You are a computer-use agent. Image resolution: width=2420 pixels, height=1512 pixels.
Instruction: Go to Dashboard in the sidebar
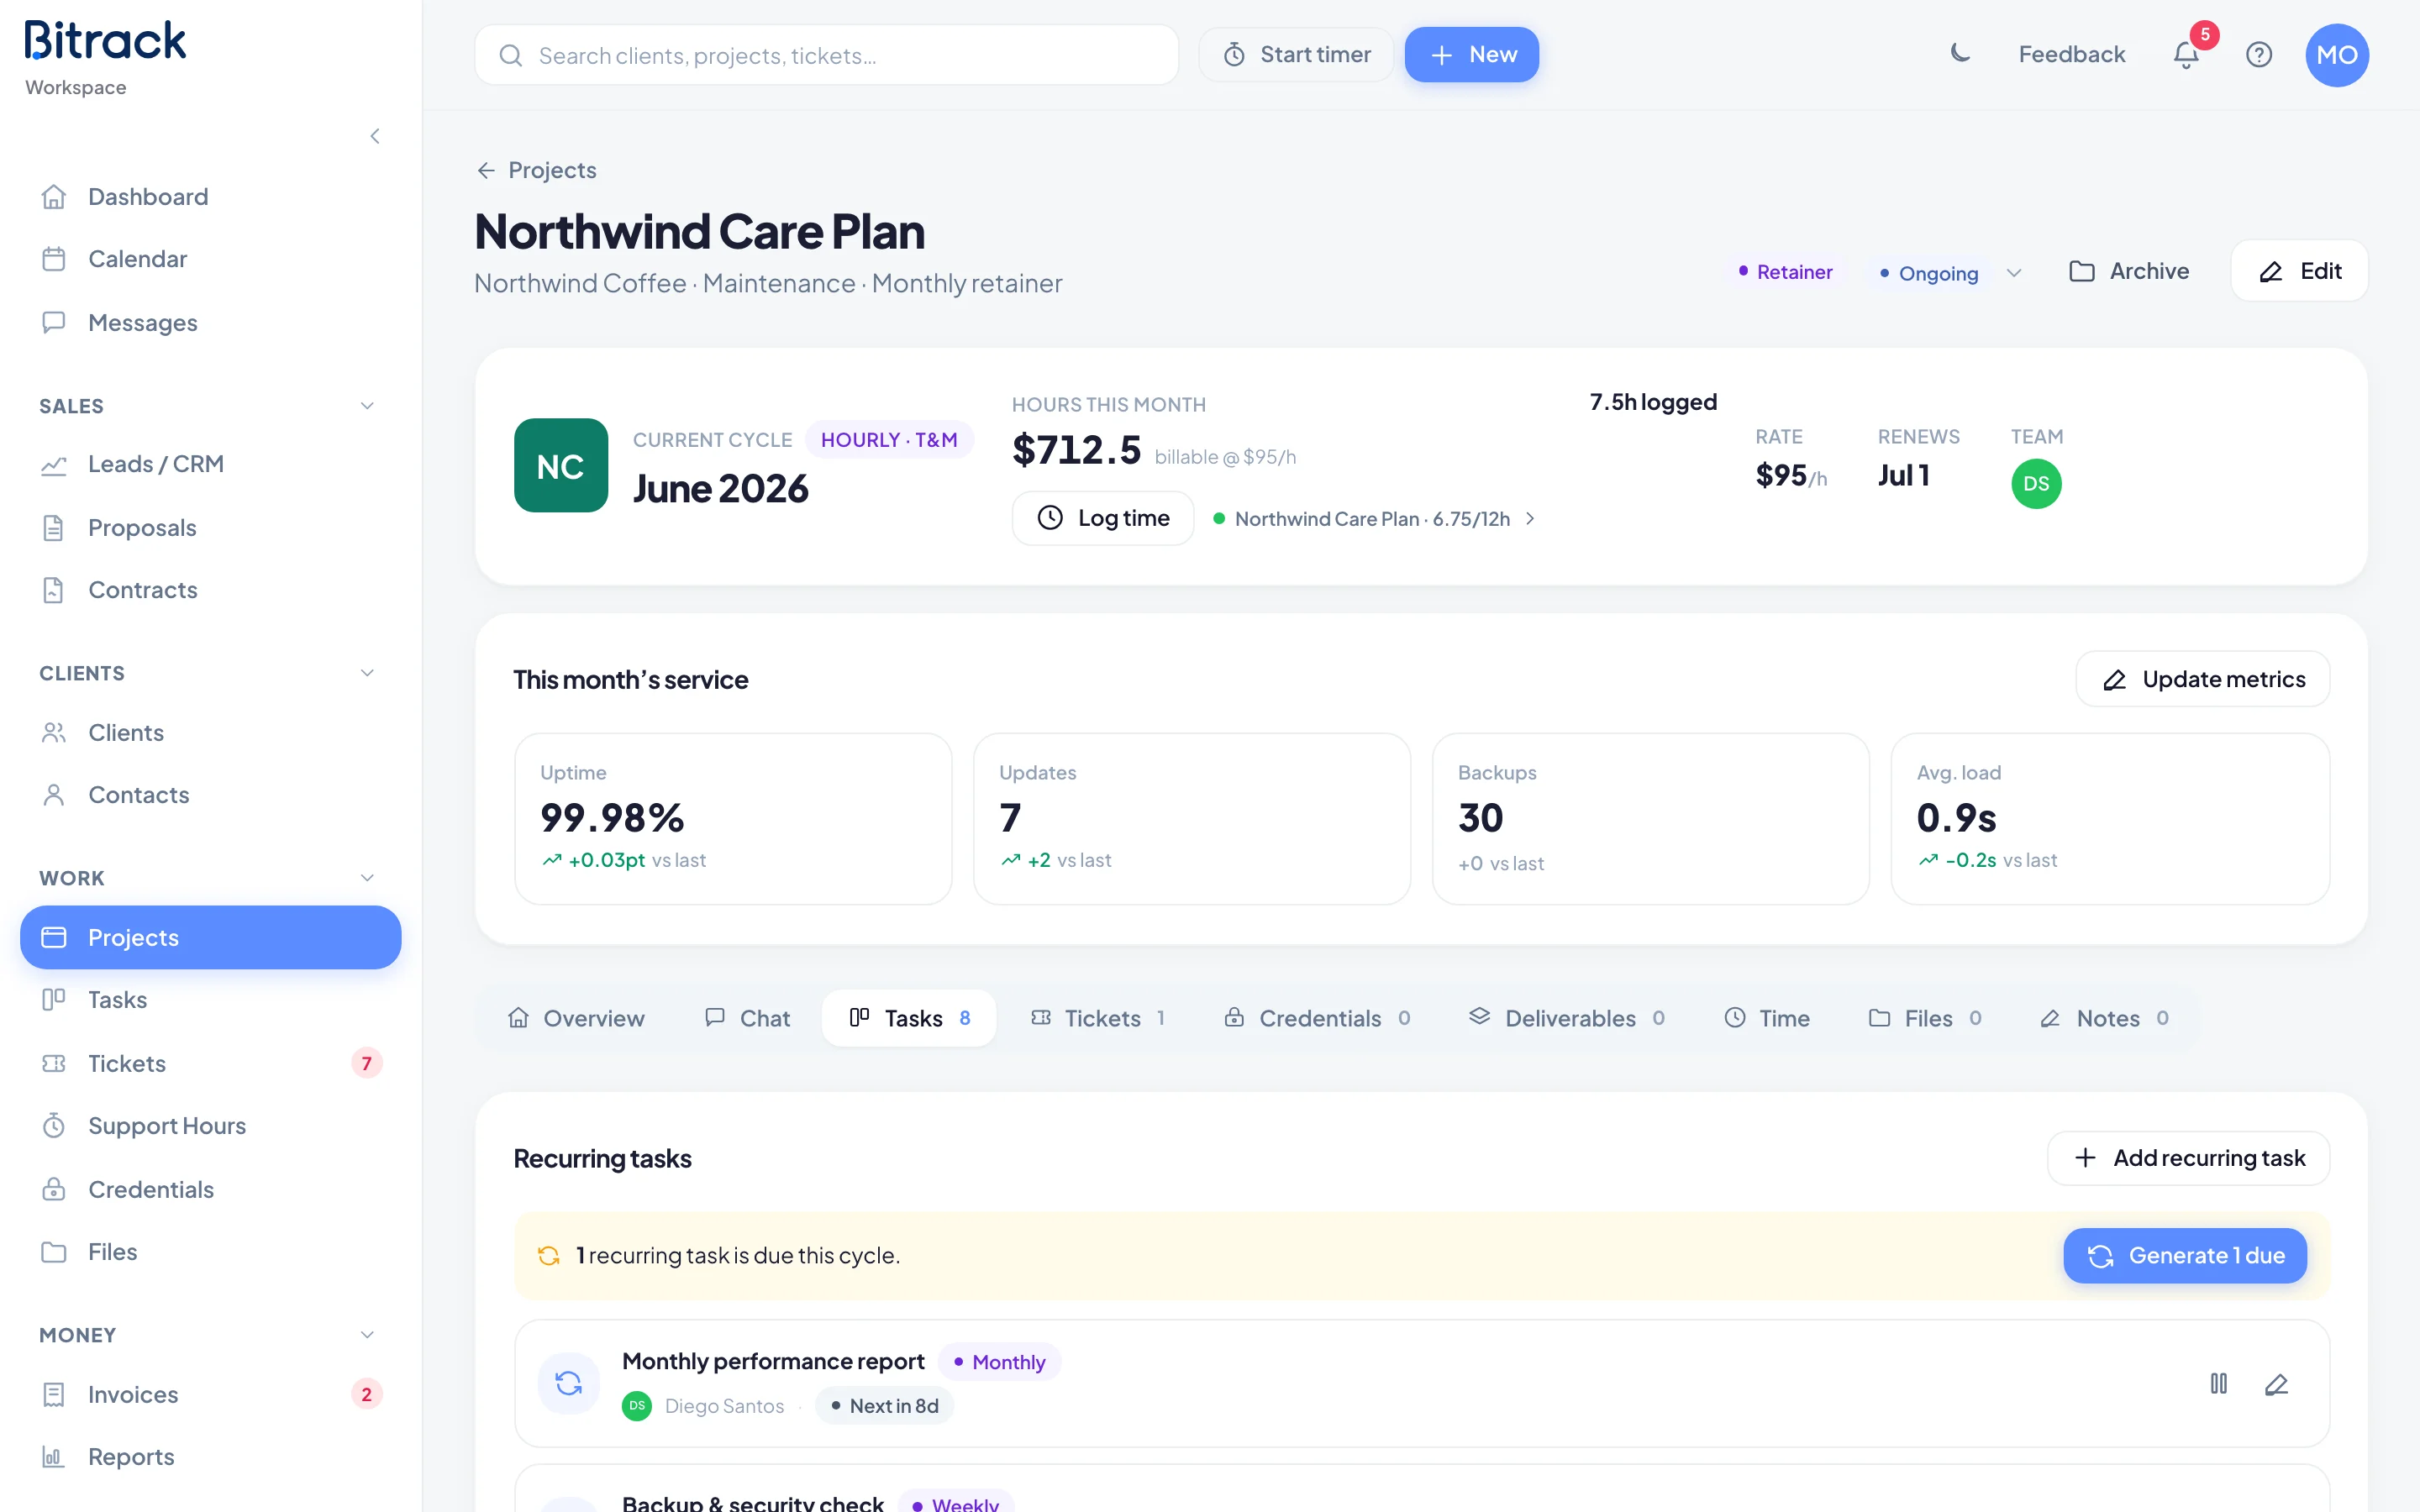(210, 196)
